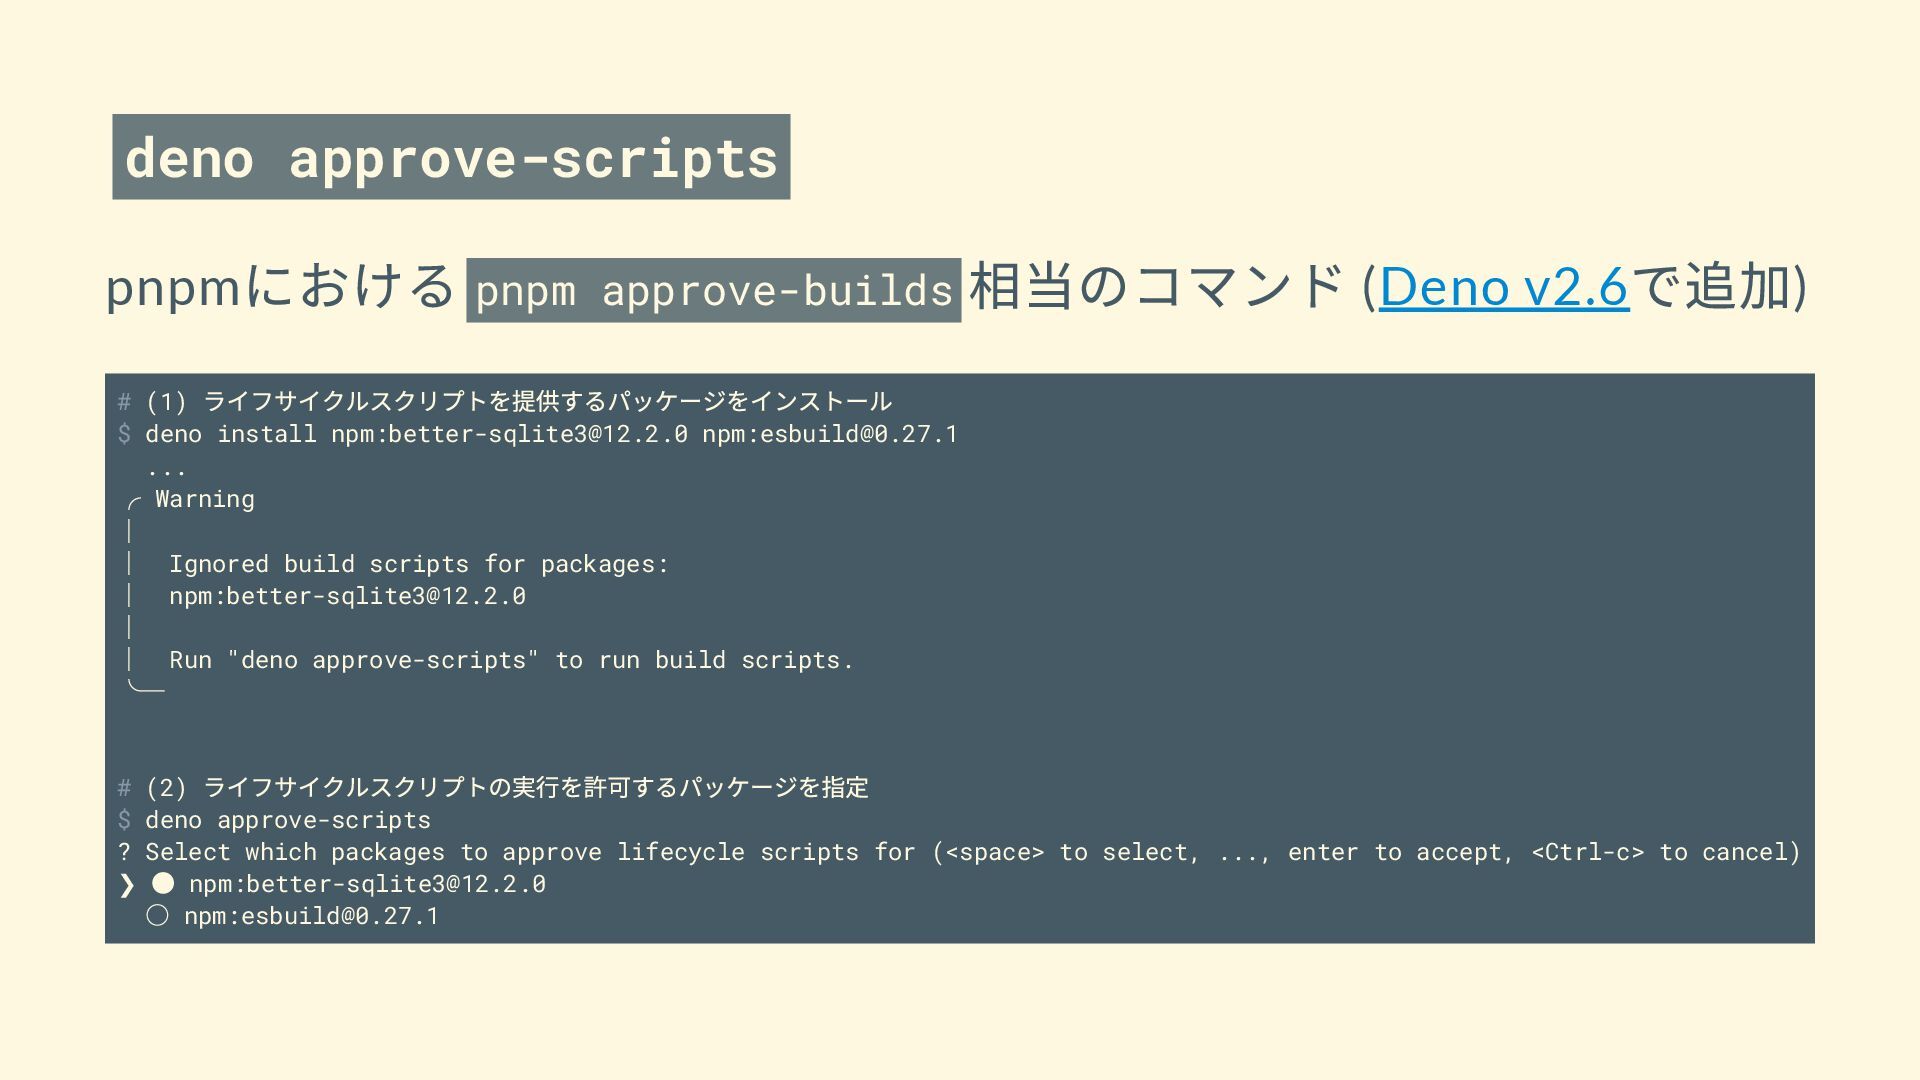Click the '...' ellipsis output line
The height and width of the screenshot is (1080, 1920).
point(166,470)
